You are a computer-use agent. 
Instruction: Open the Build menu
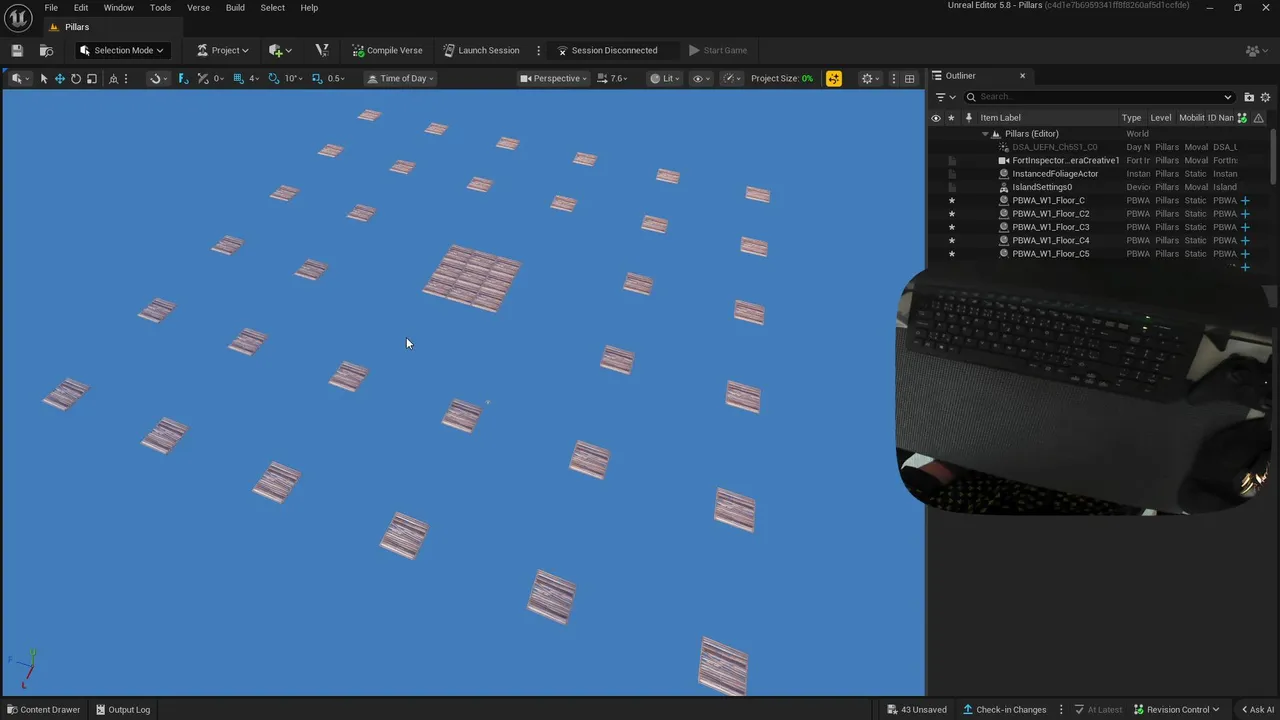(235, 7)
